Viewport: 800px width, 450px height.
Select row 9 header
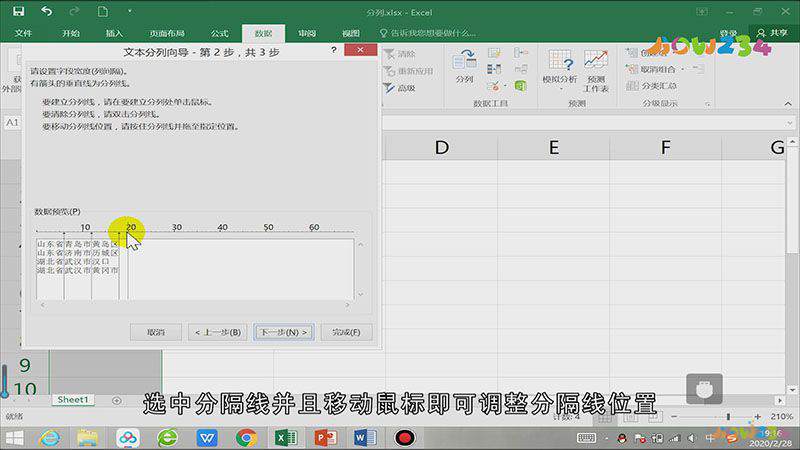[x=24, y=365]
